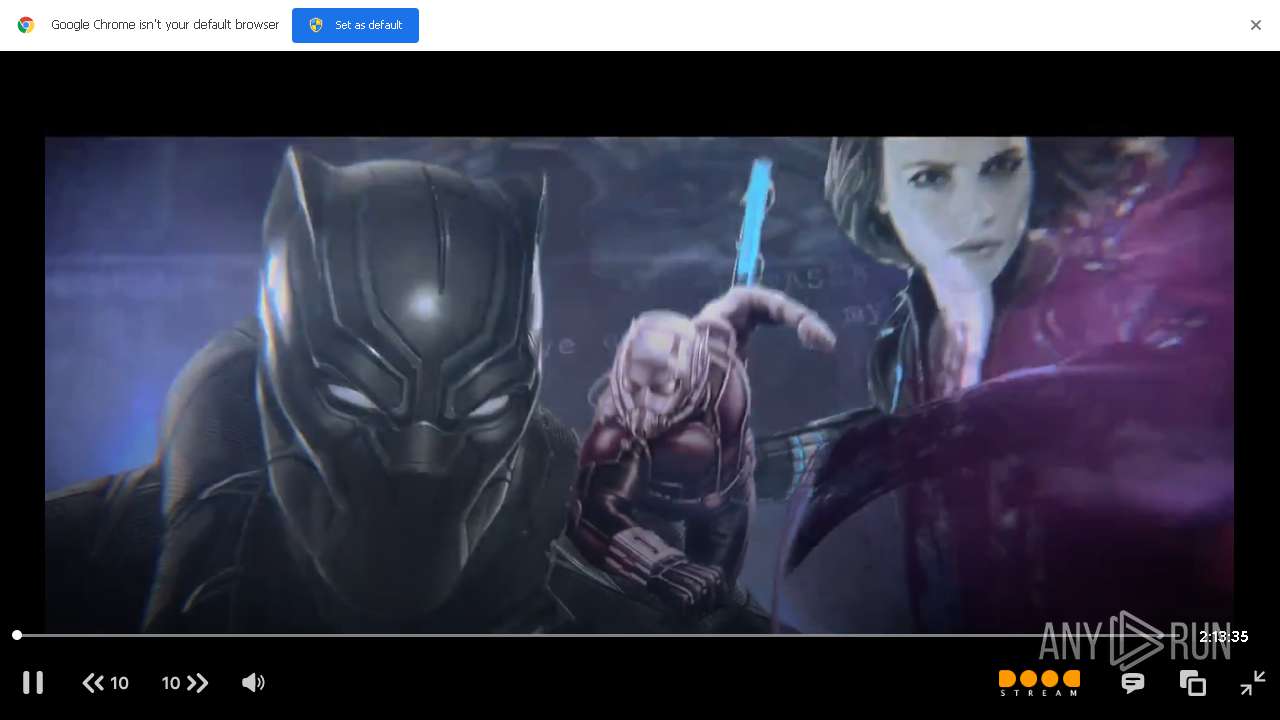Rewind the video 10 seconds
1280x720 pixels.
click(105, 683)
